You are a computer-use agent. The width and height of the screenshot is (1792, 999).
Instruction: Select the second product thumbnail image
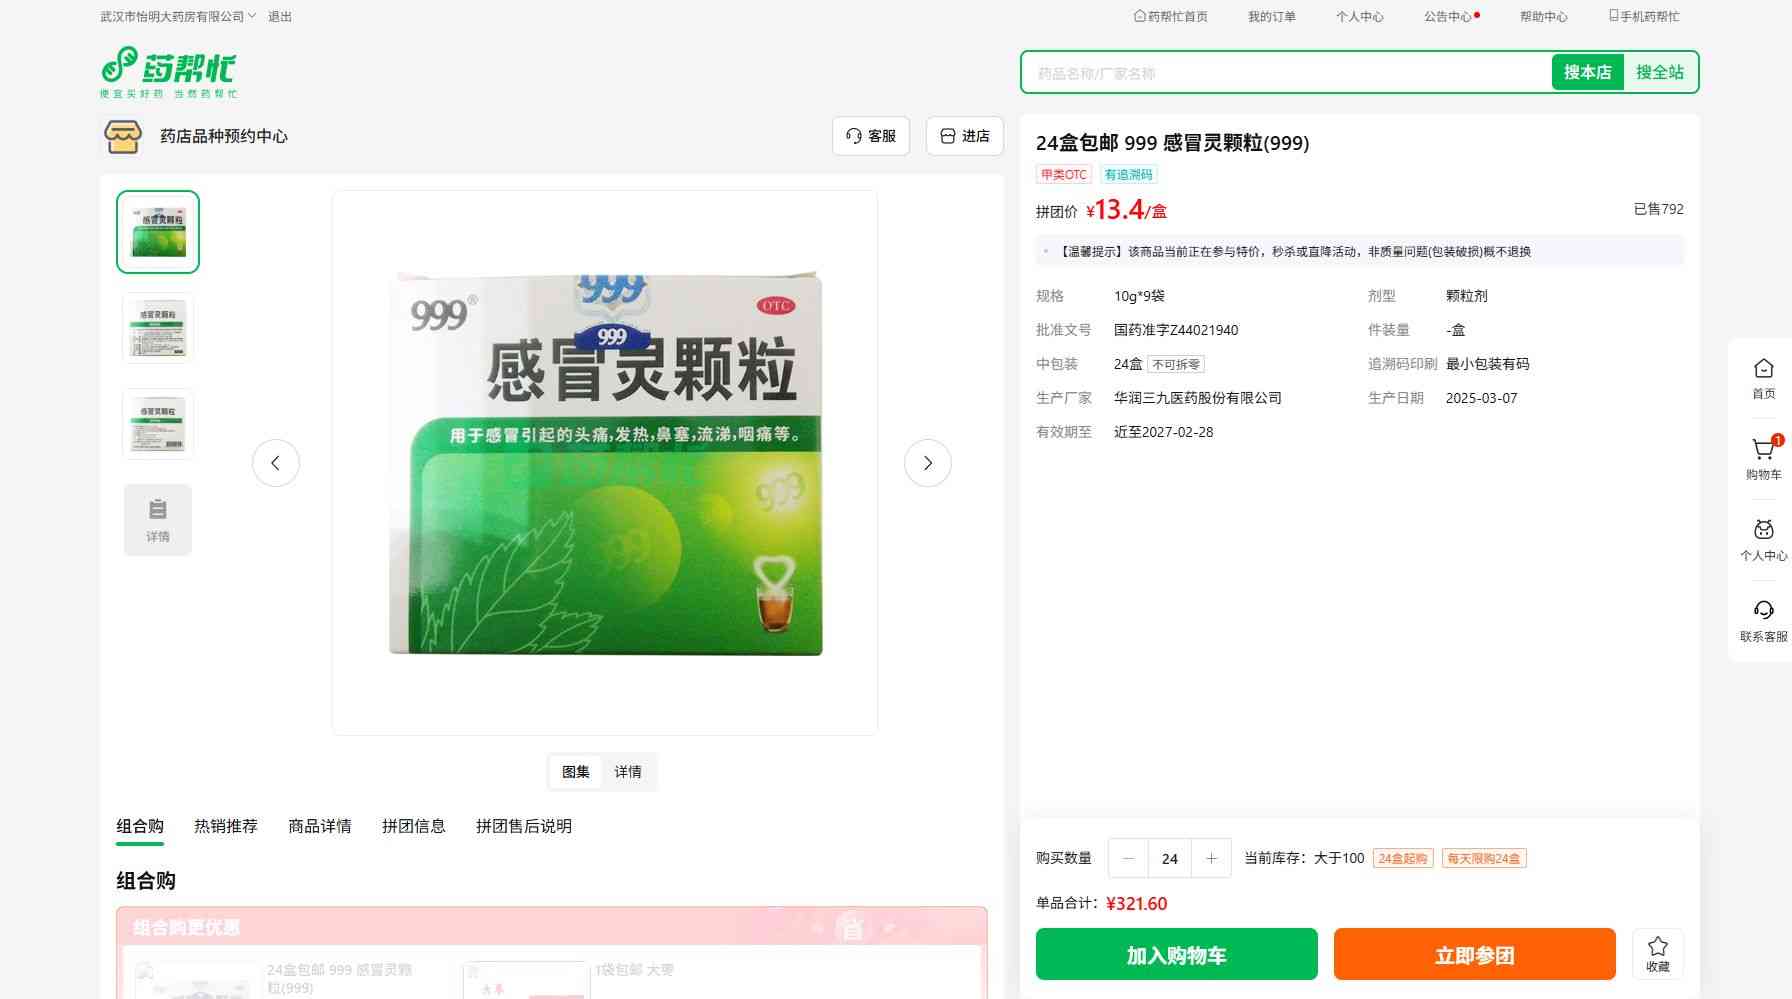pyautogui.click(x=158, y=328)
